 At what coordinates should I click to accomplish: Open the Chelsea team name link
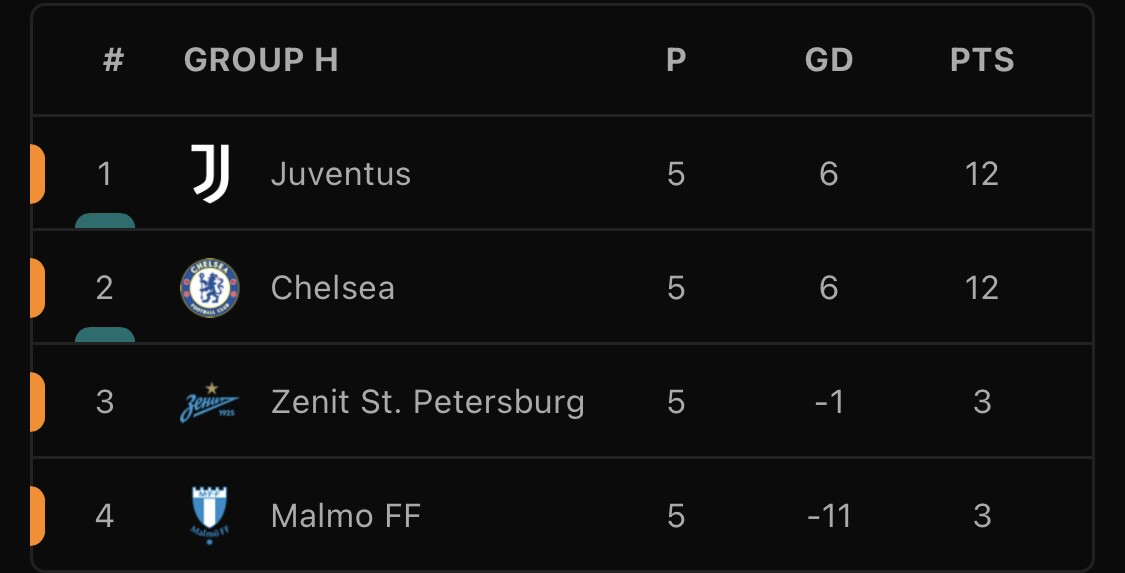click(x=333, y=288)
